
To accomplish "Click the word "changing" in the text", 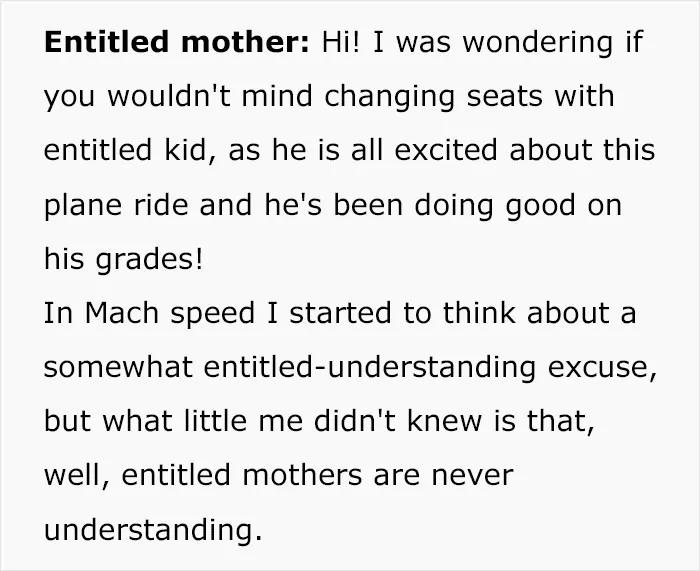I will pyautogui.click(x=390, y=98).
